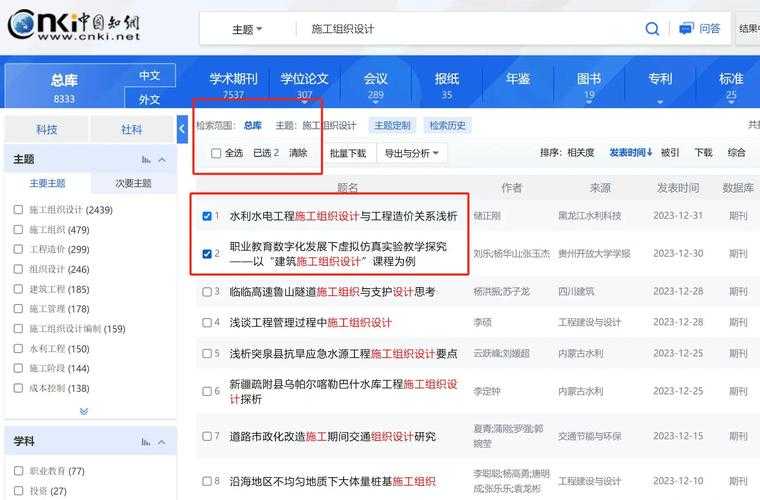Expand 学位论文 tab arrow
The width and height of the screenshot is (760, 500).
click(304, 102)
